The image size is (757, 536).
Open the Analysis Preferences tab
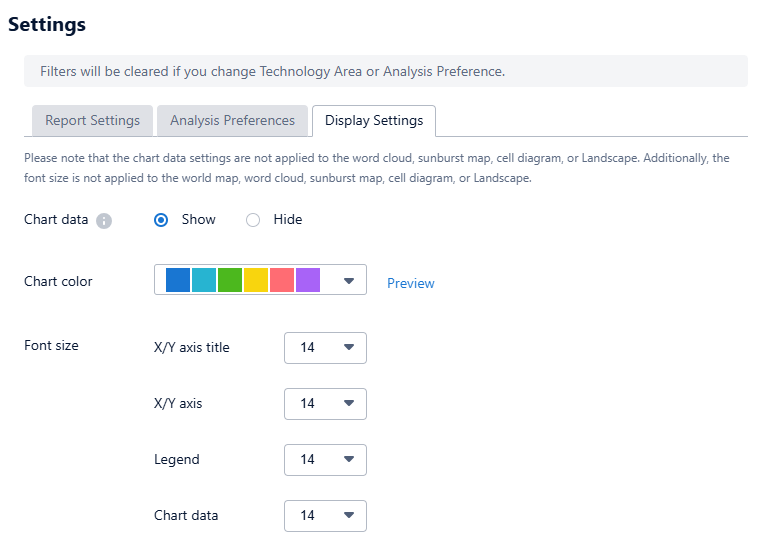coord(232,121)
